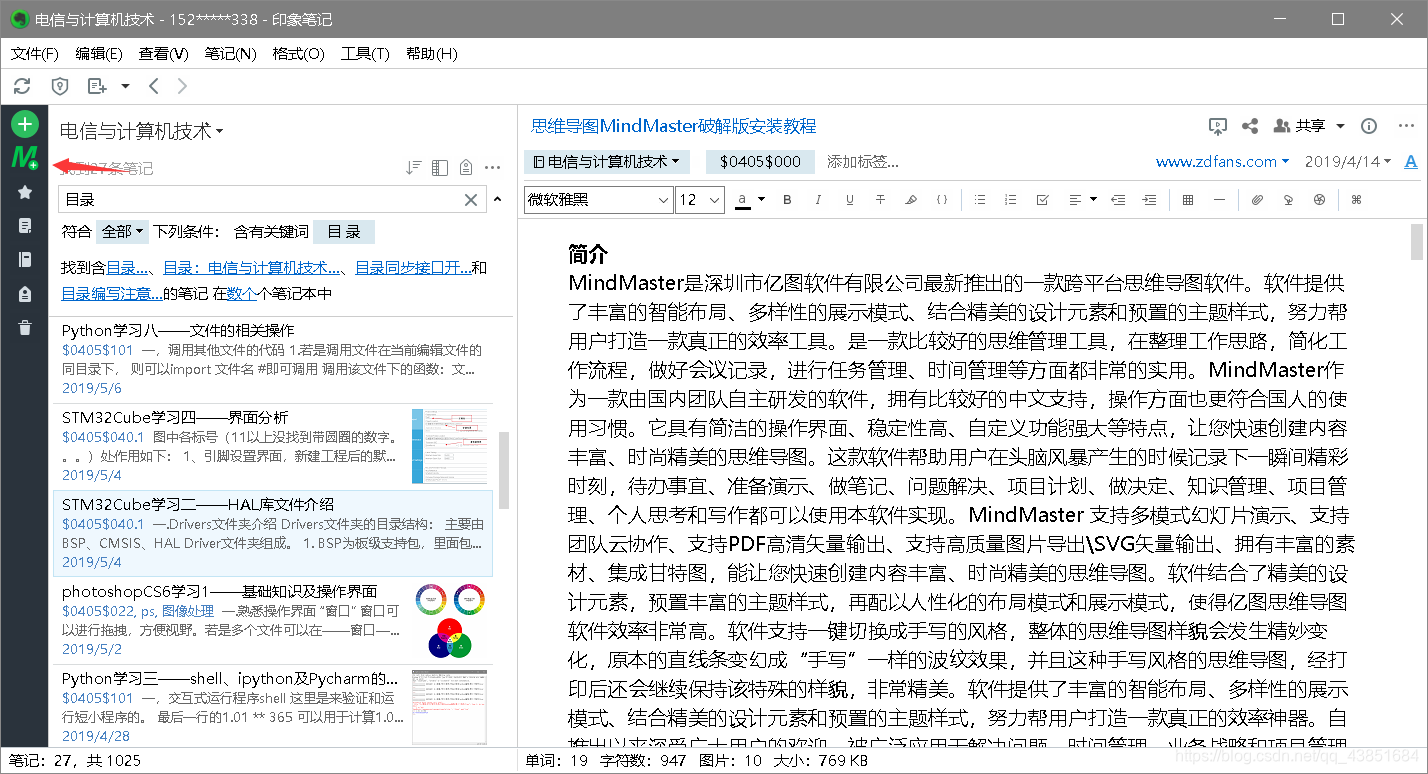Go back with the left navigation arrow
This screenshot has width=1428, height=774.
[154, 86]
